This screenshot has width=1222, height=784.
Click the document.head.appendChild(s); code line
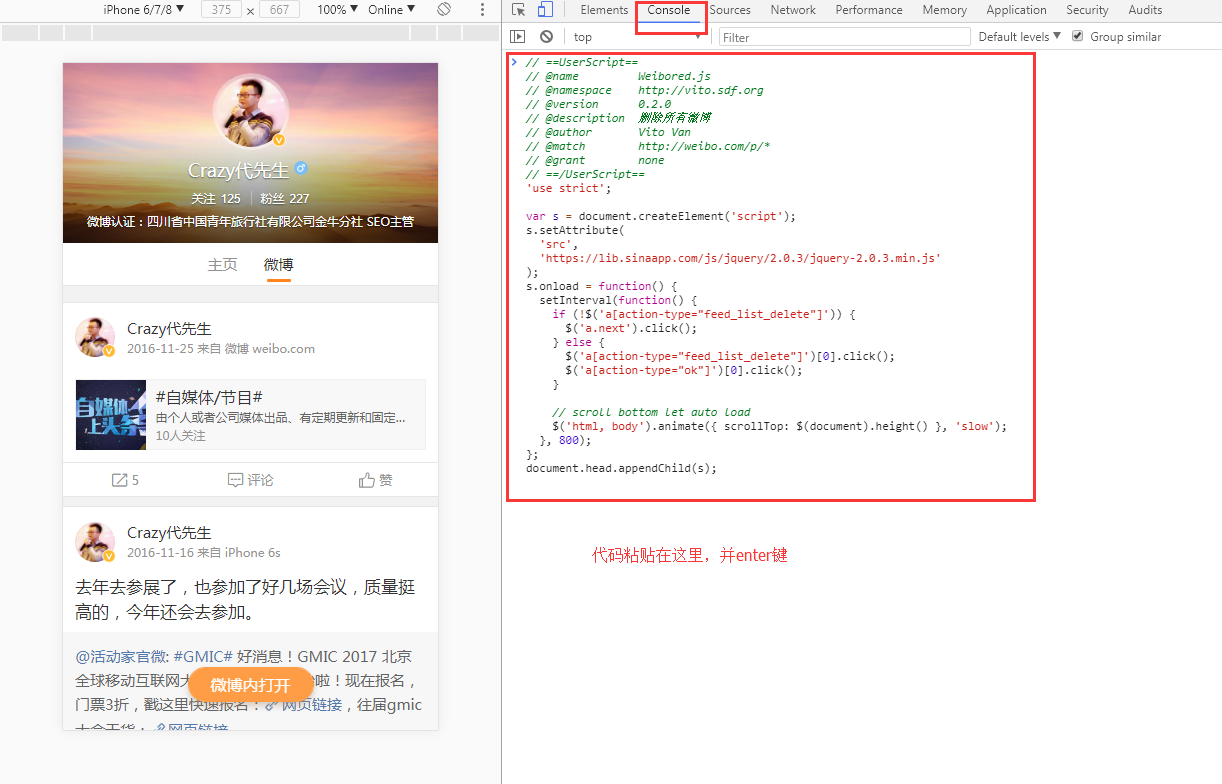point(621,468)
